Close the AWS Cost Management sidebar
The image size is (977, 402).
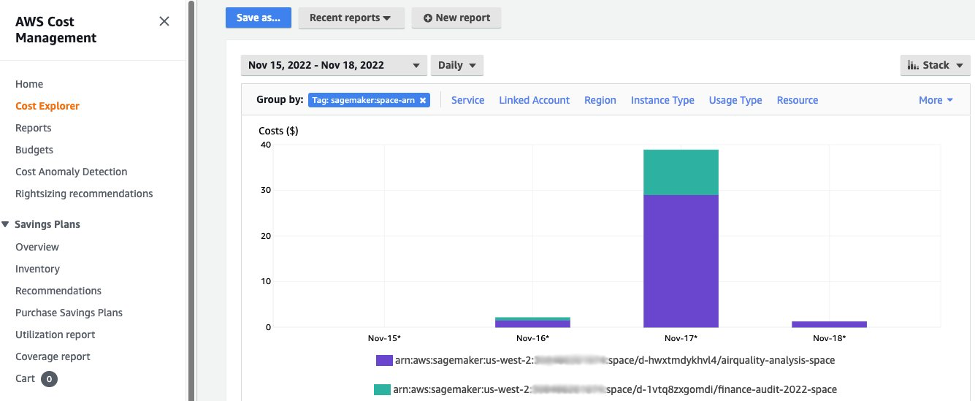[x=164, y=21]
